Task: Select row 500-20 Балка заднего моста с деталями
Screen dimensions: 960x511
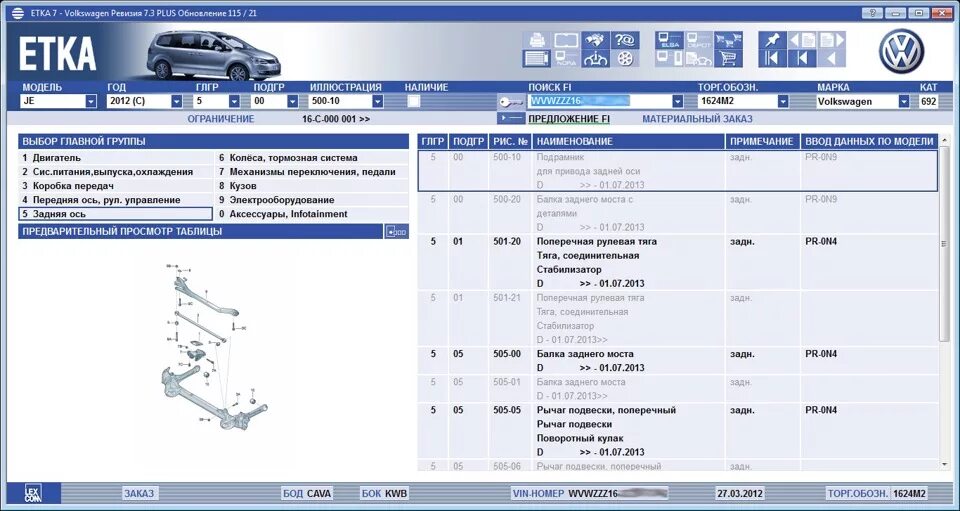Action: (678, 214)
